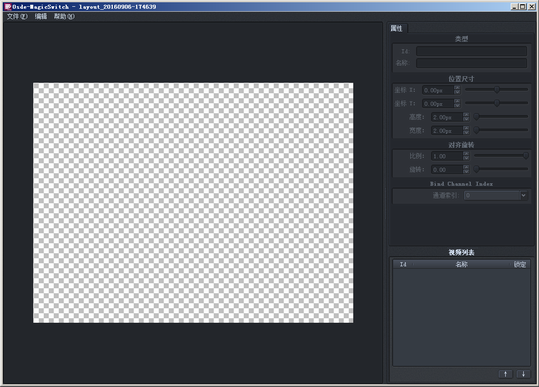
Task: Increase the 宽度 spinner value
Action: pos(466,128)
